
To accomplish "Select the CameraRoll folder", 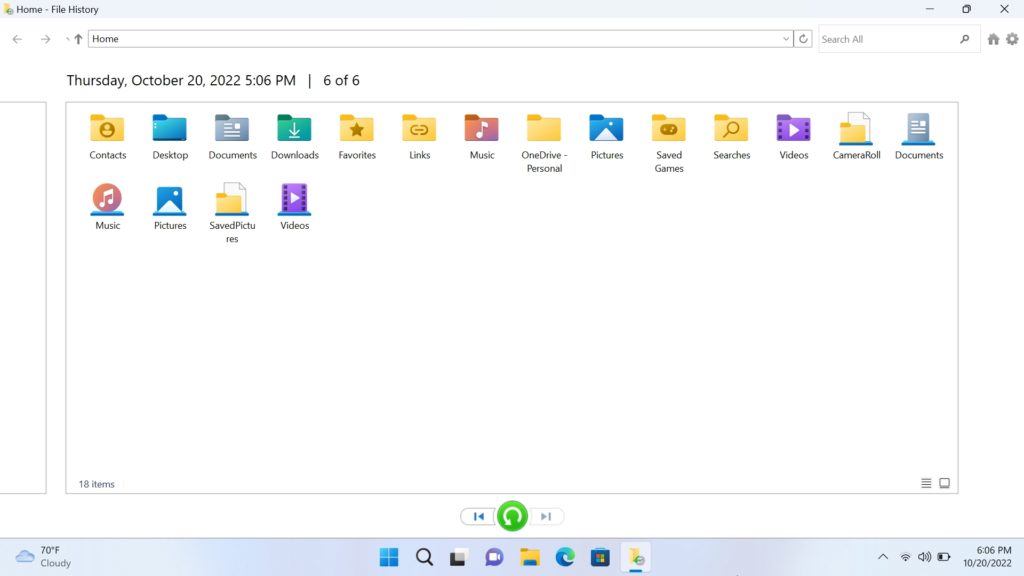I will click(x=855, y=132).
